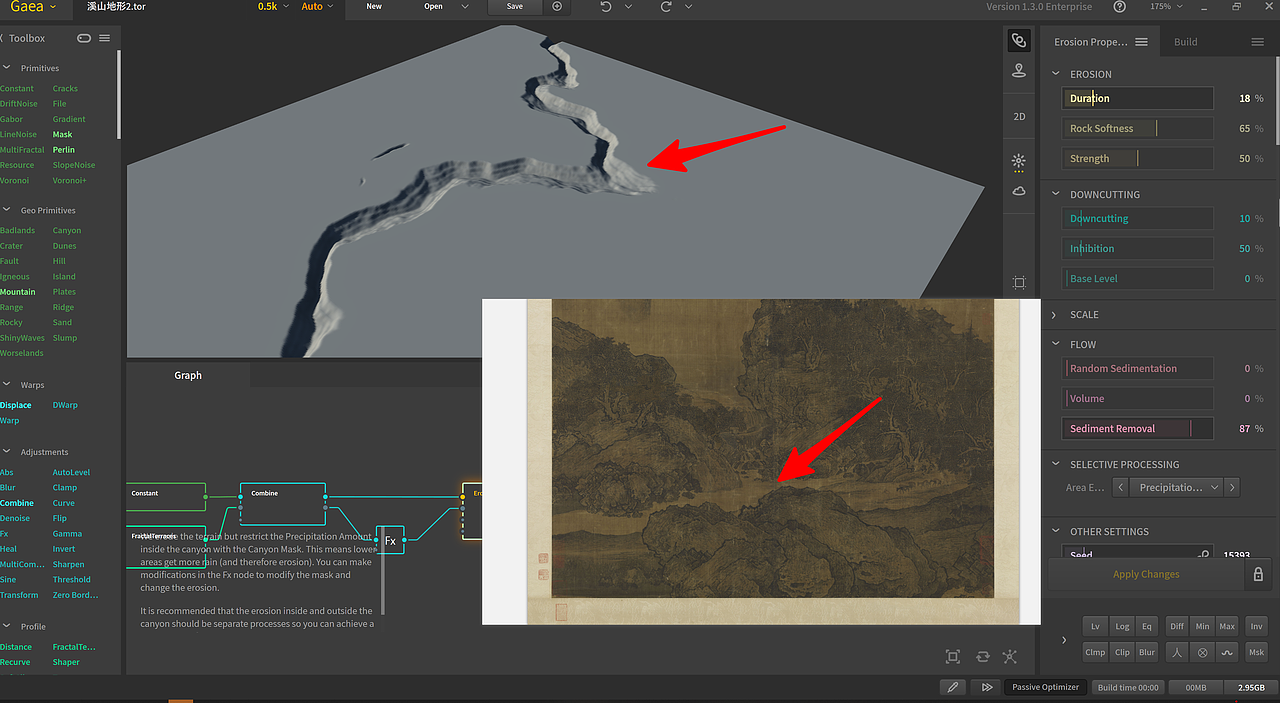
Task: Toggle the Inv post-process button
Action: tap(1257, 626)
